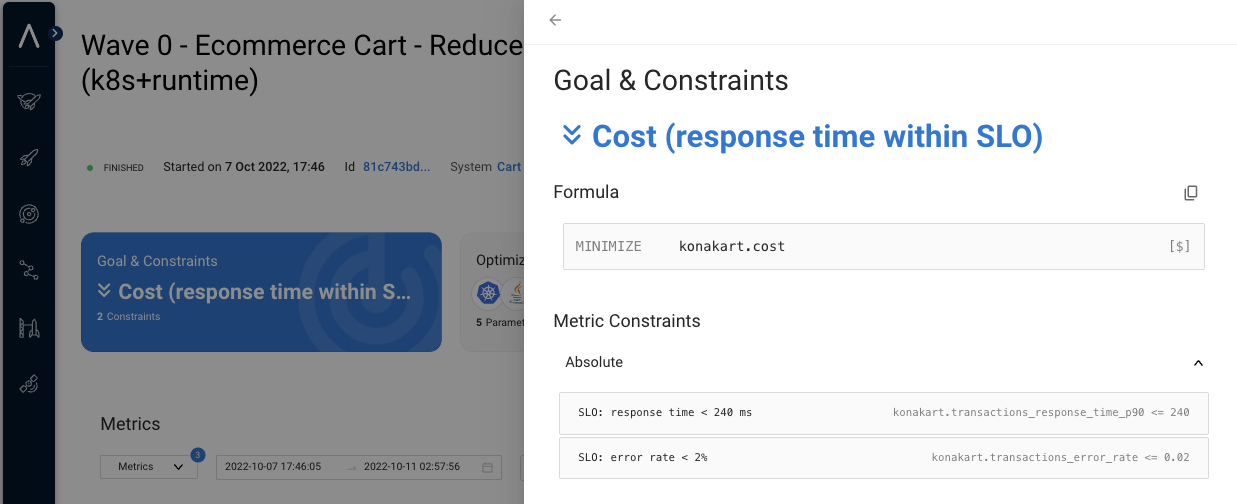Image resolution: width=1237 pixels, height=504 pixels.
Task: Click the Kubernetes icon in Optimization card
Action: click(488, 293)
